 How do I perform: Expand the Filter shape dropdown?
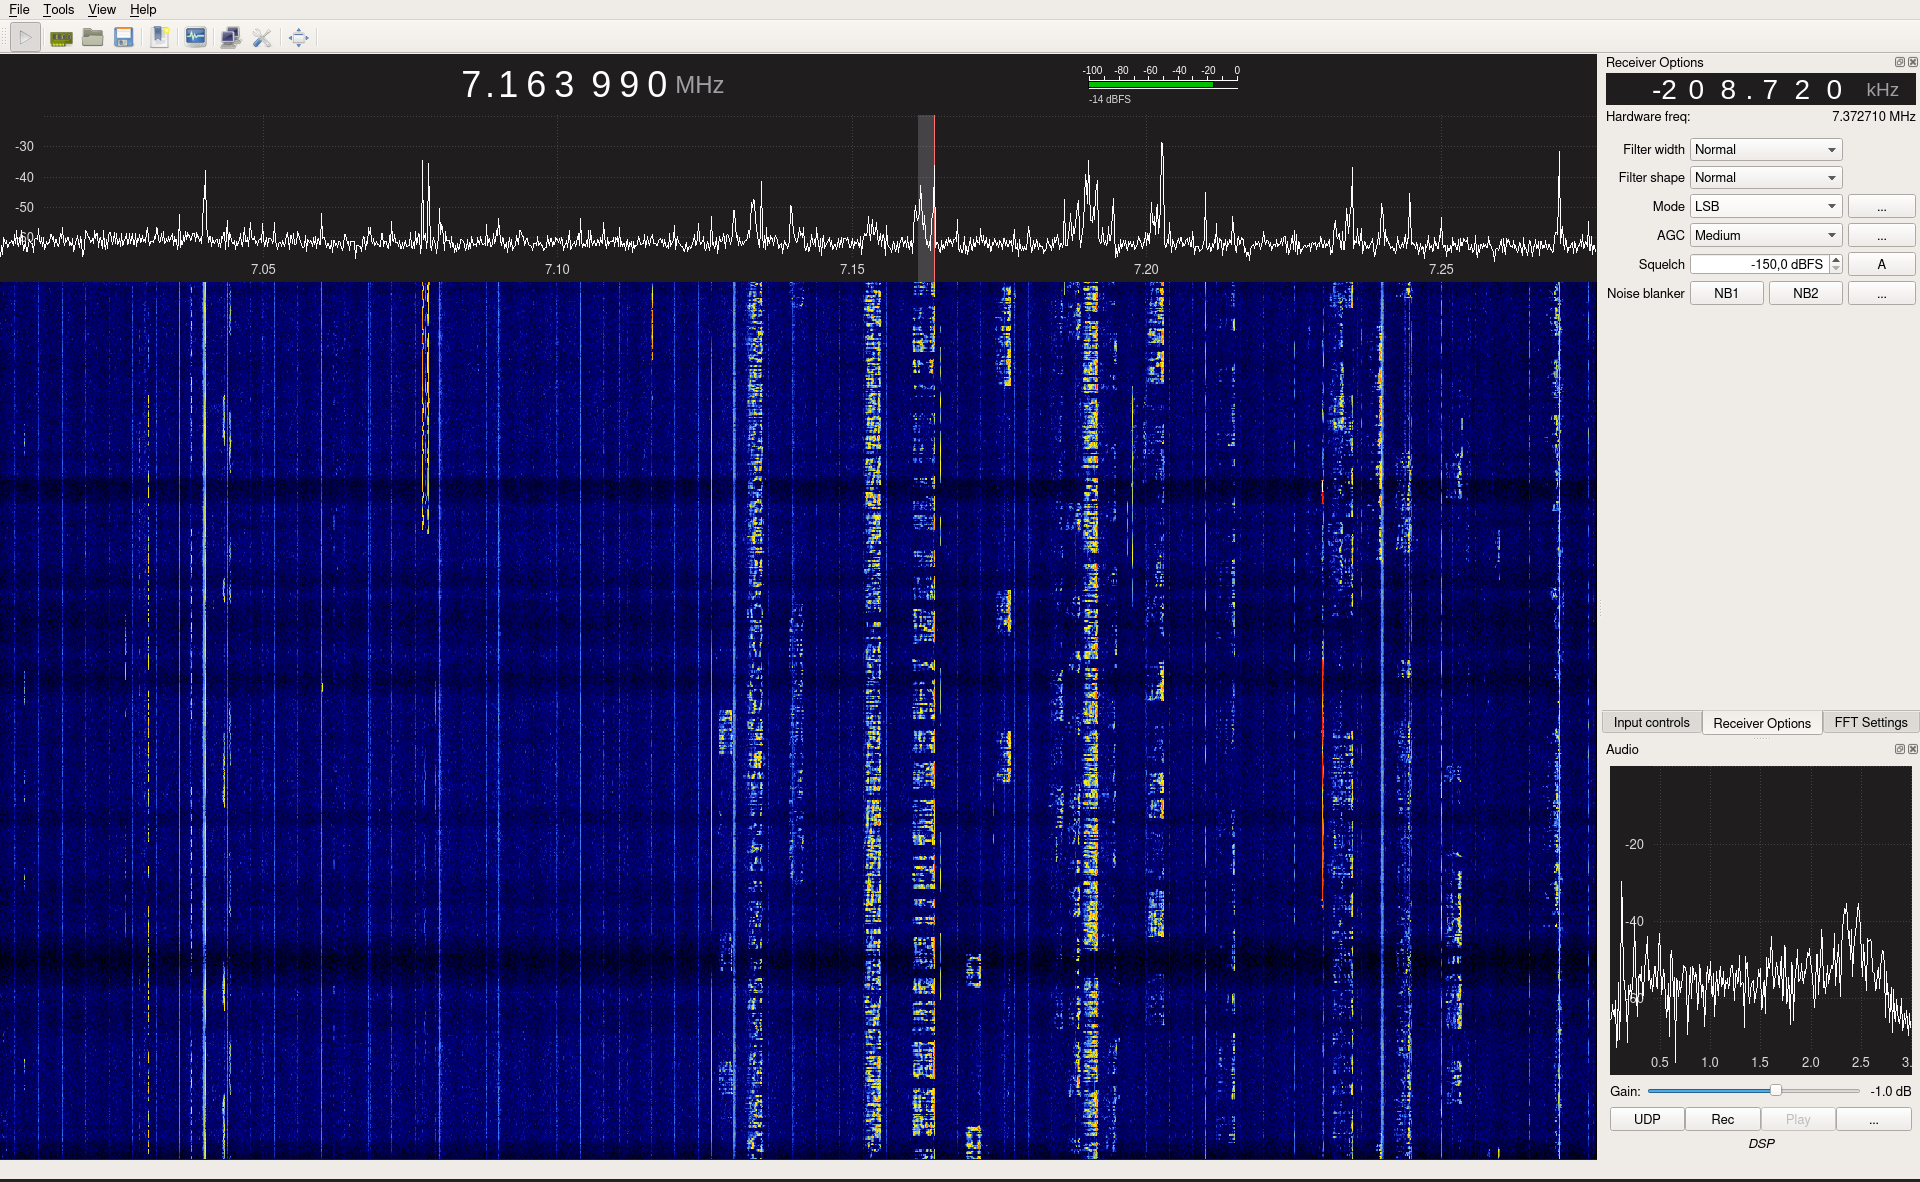[1766, 177]
